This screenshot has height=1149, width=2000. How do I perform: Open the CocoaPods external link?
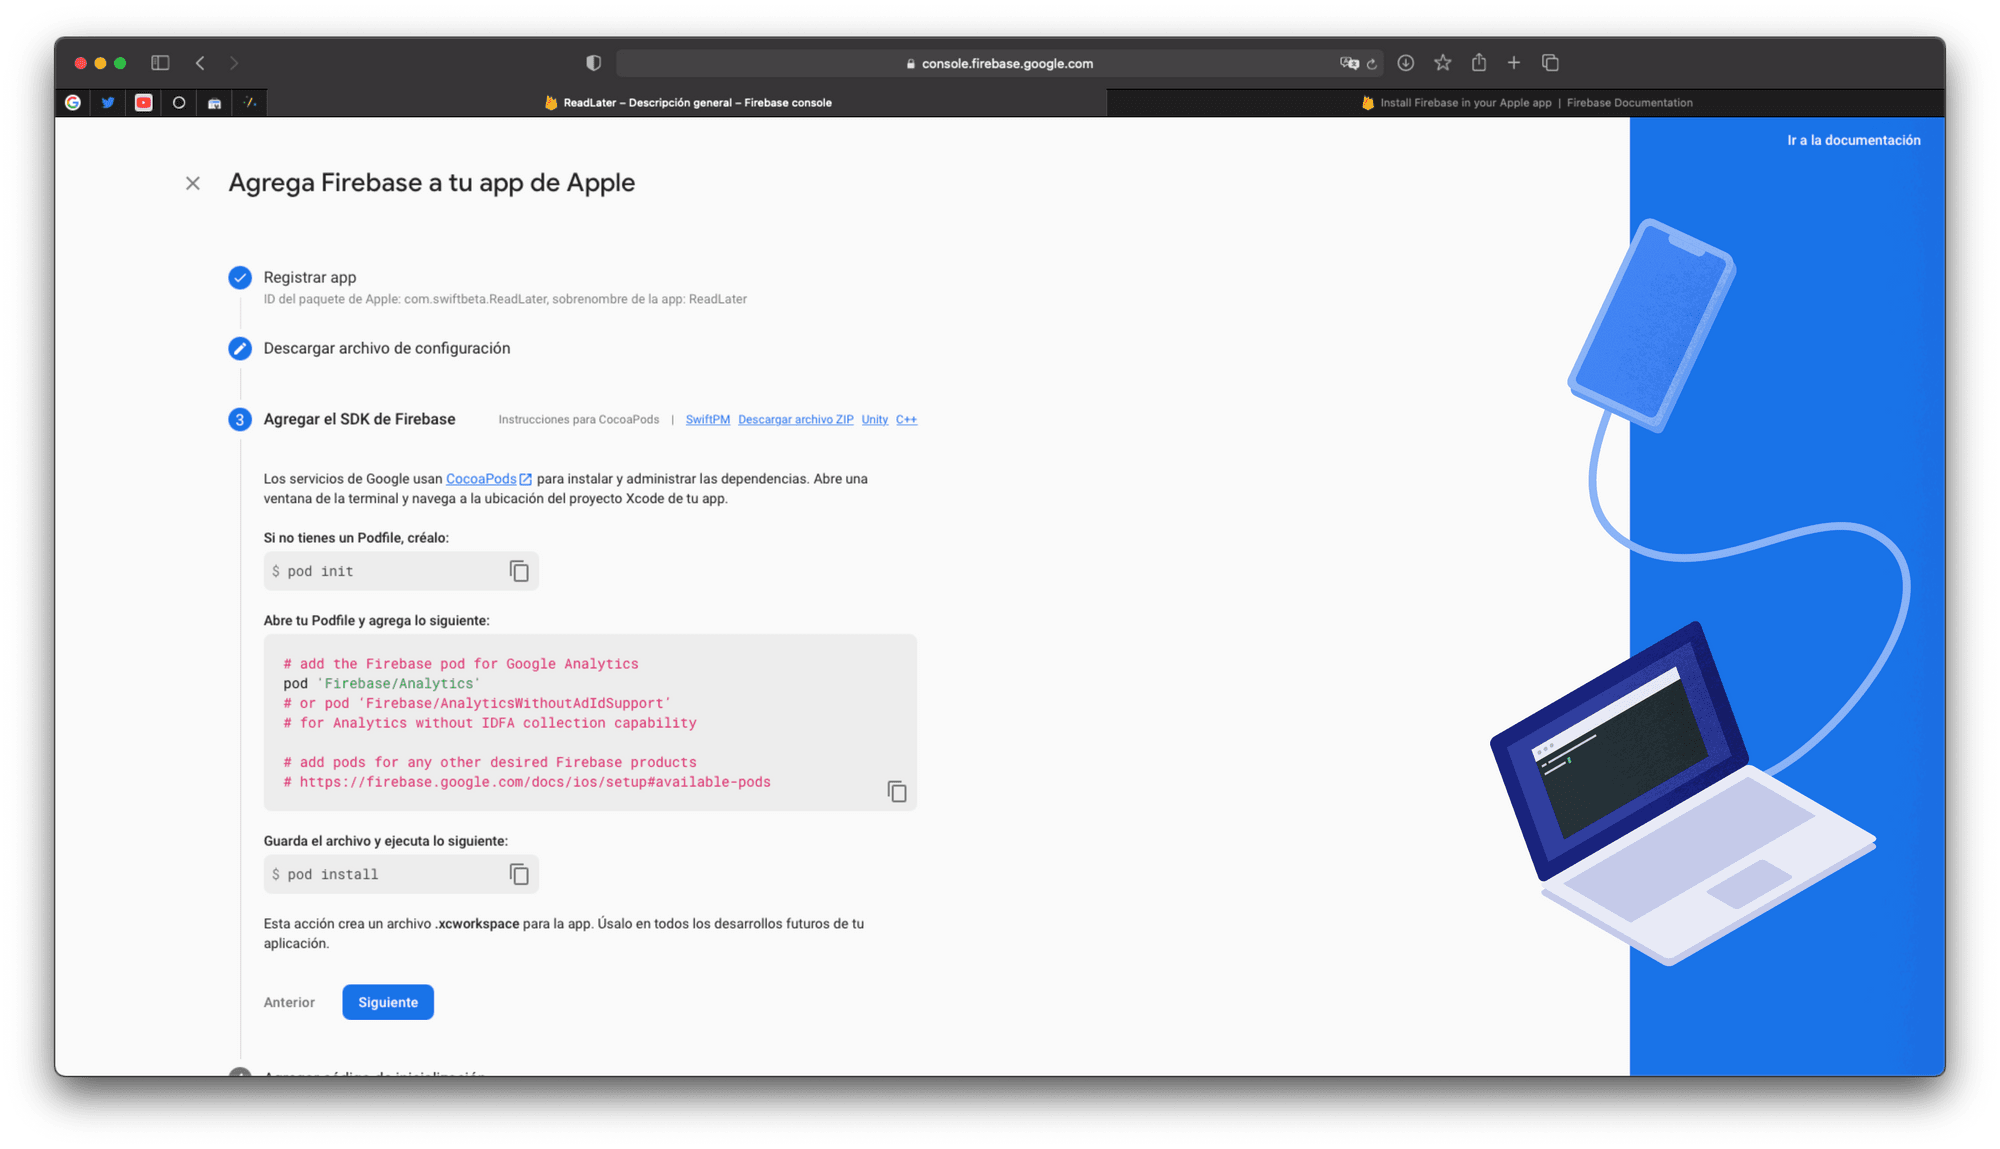488,479
